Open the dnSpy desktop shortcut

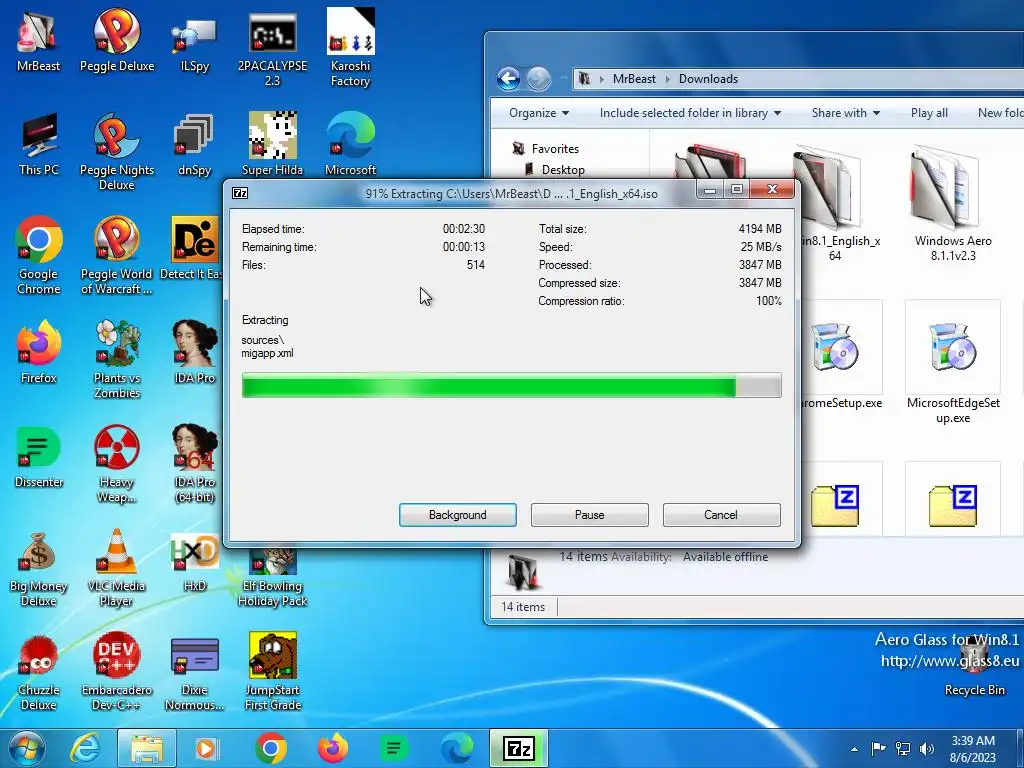[x=195, y=144]
